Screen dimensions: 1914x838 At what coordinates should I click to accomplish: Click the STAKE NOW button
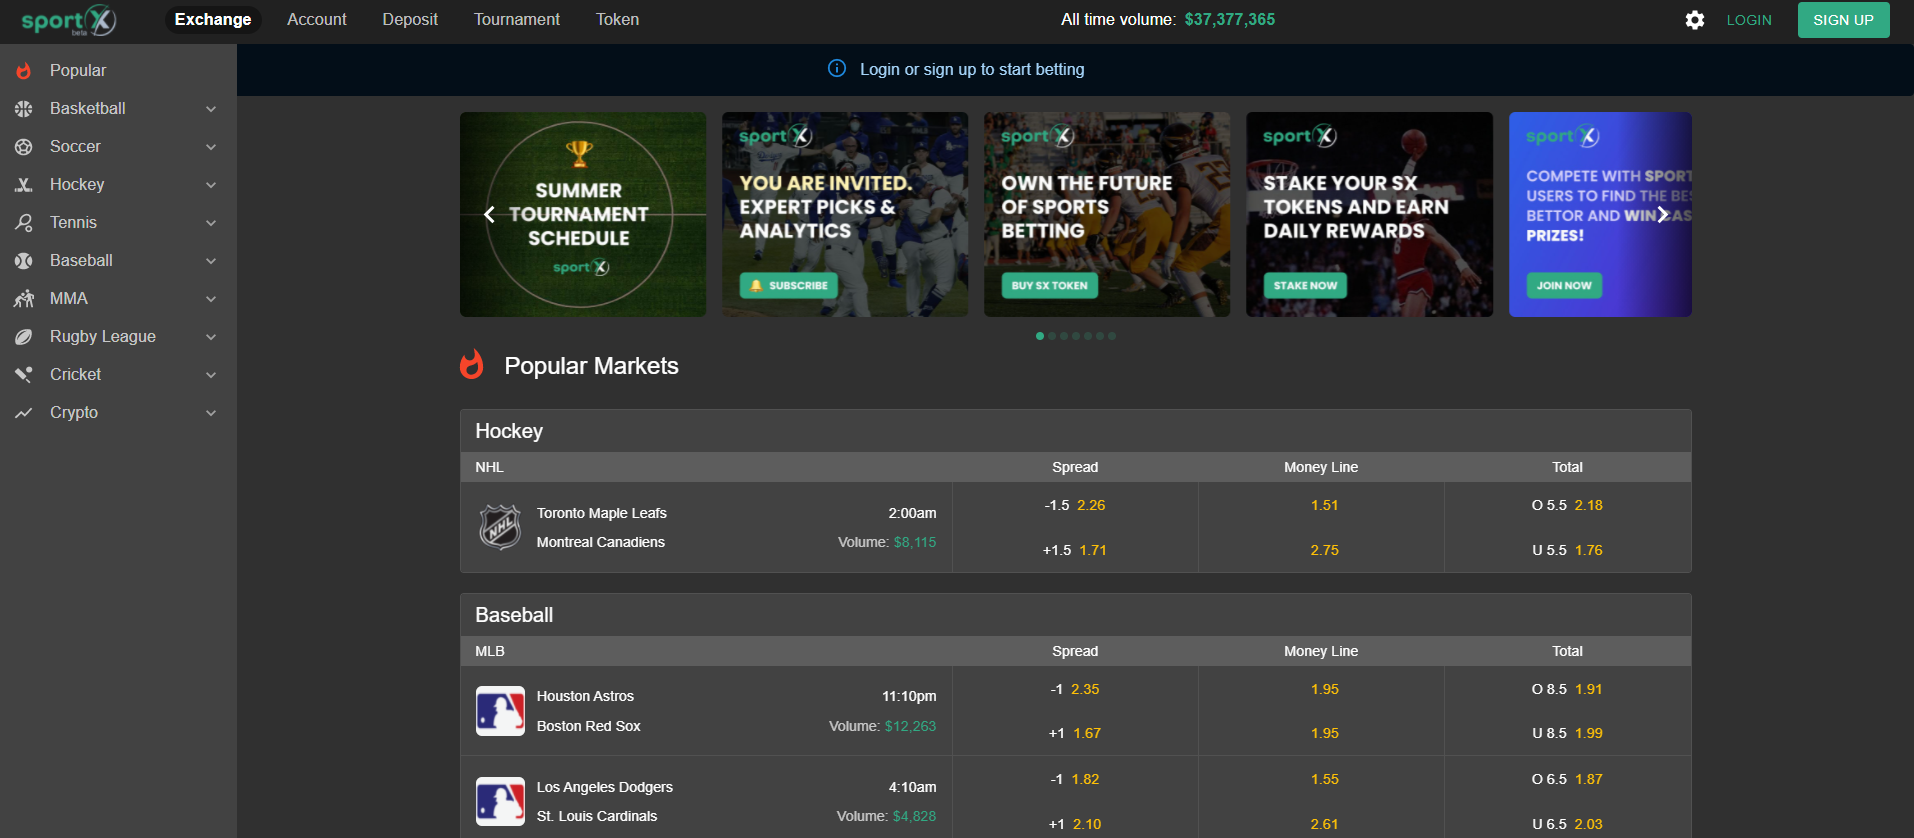[x=1305, y=285]
